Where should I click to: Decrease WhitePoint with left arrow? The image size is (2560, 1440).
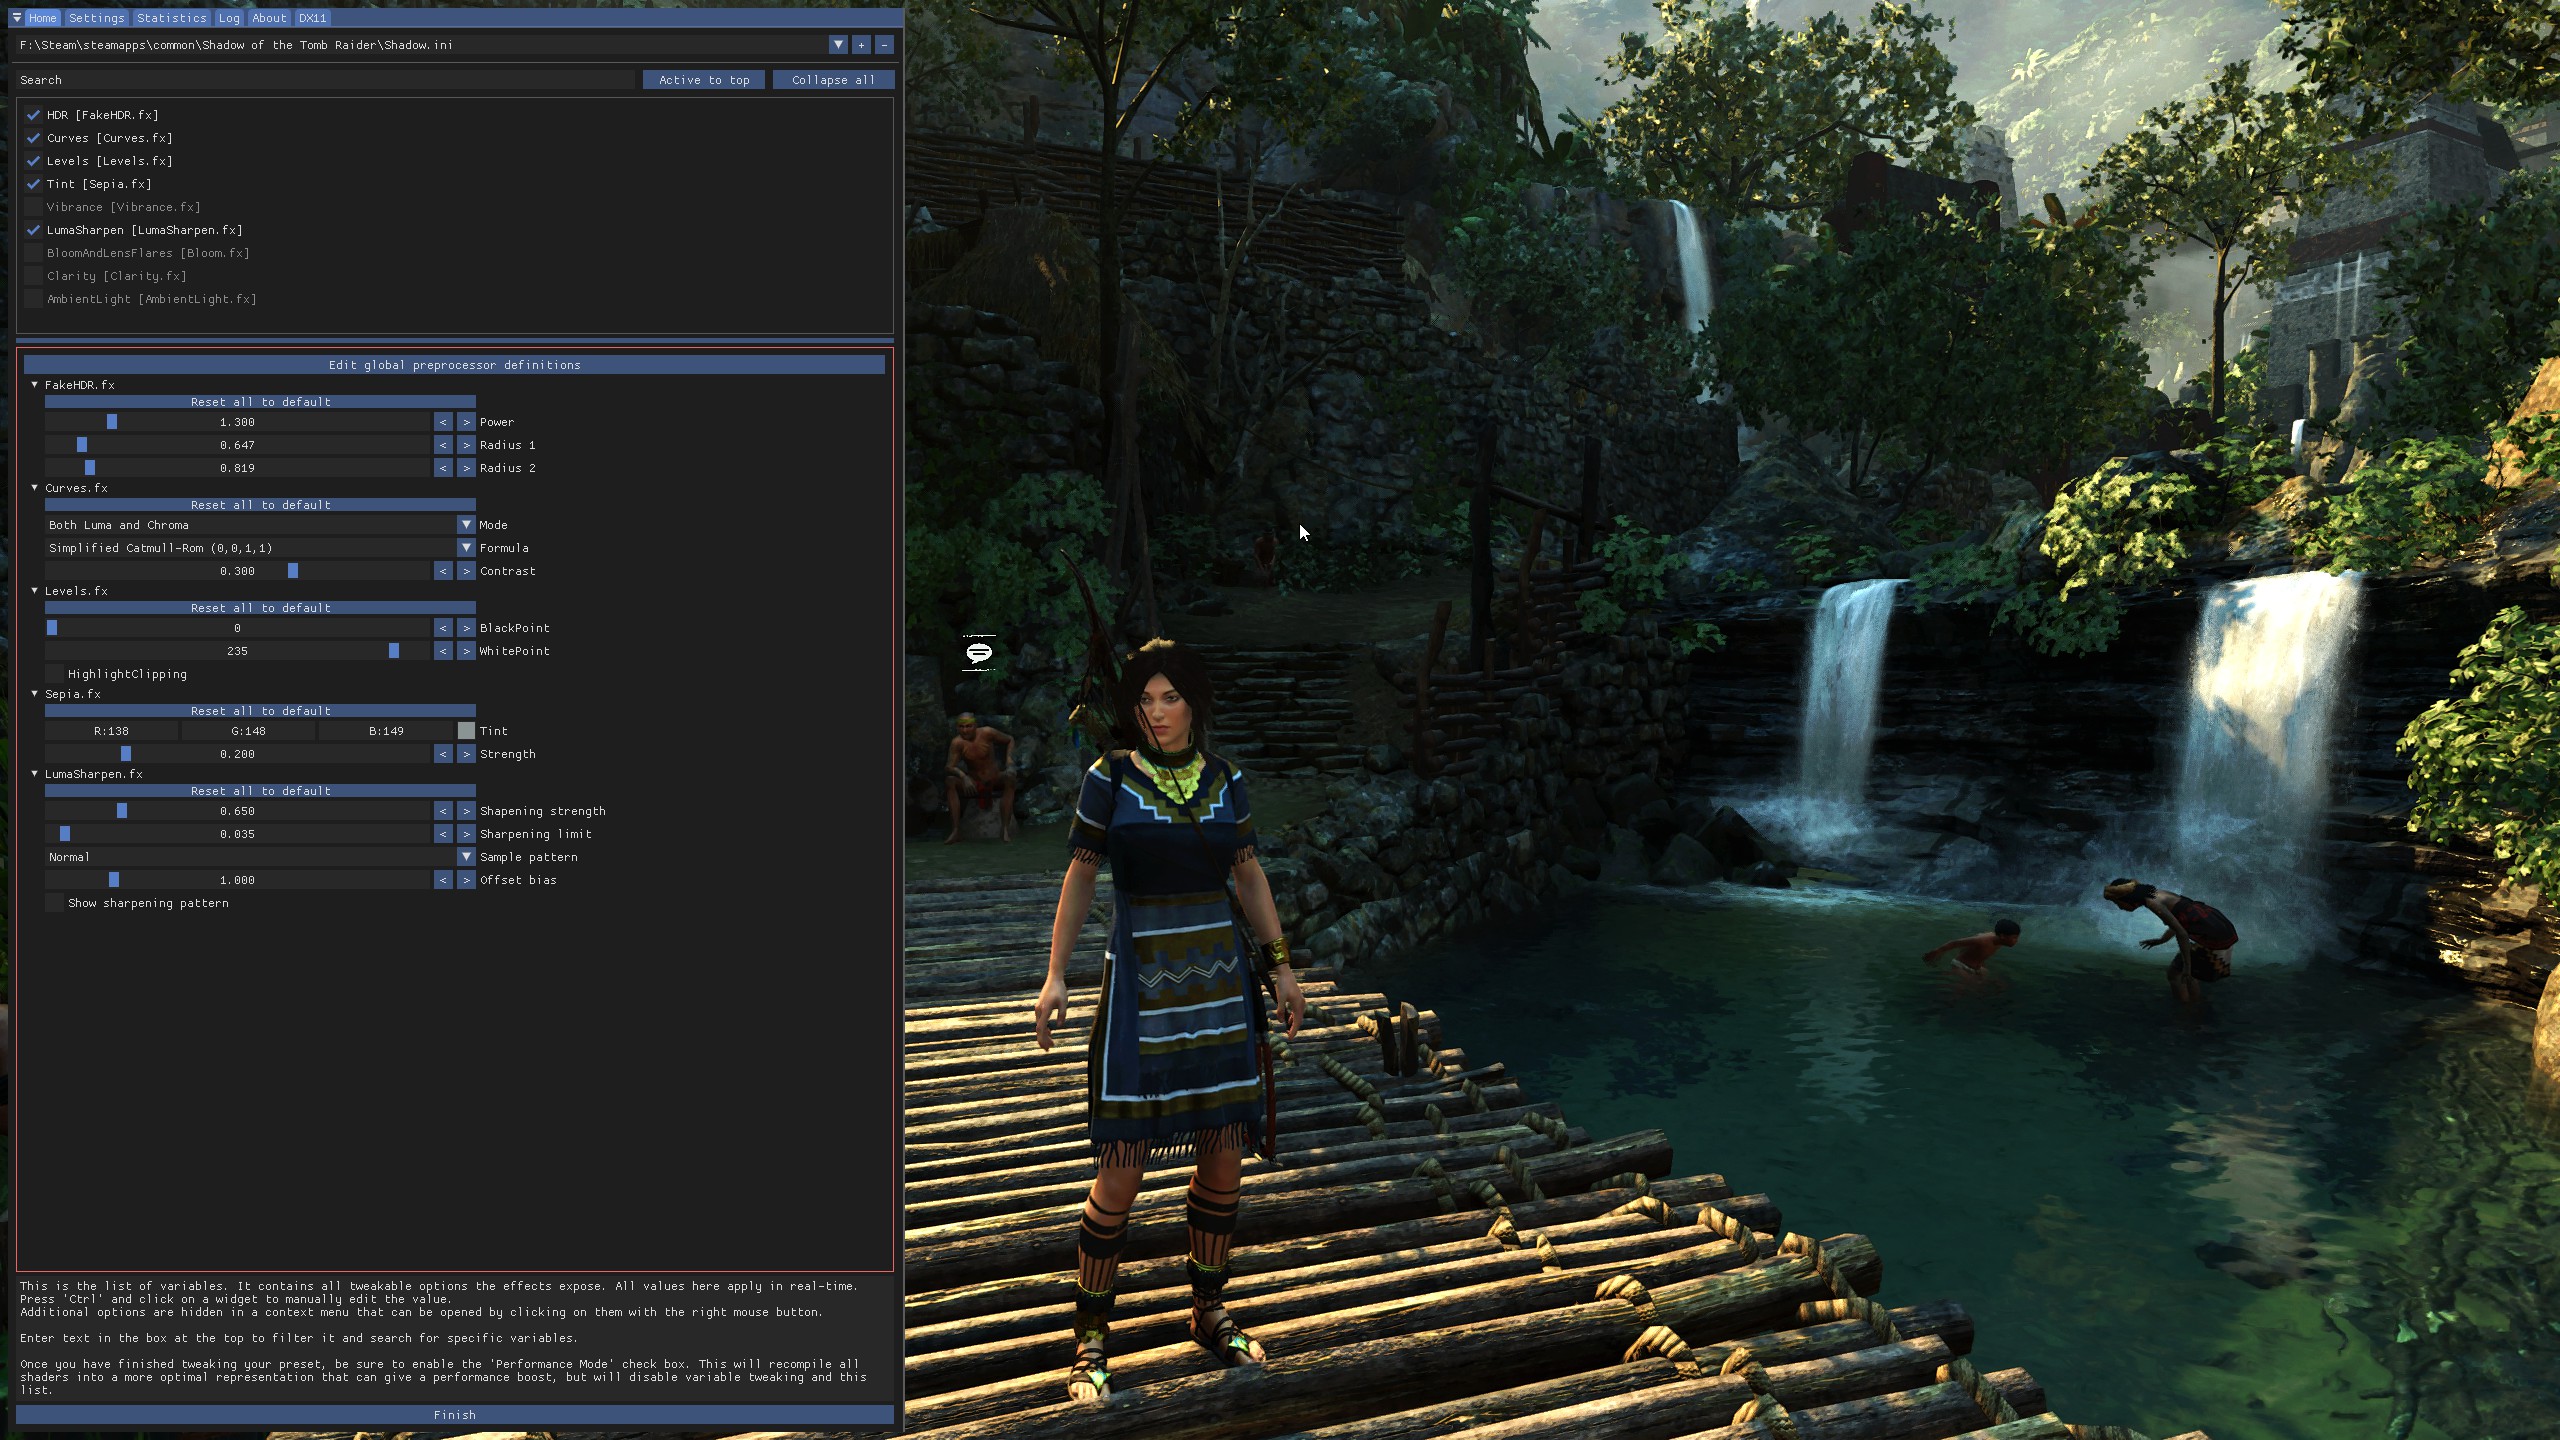click(443, 651)
